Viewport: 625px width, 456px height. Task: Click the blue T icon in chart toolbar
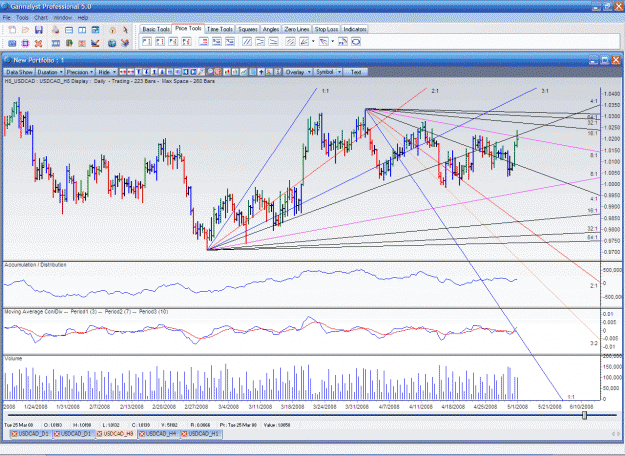tap(139, 72)
